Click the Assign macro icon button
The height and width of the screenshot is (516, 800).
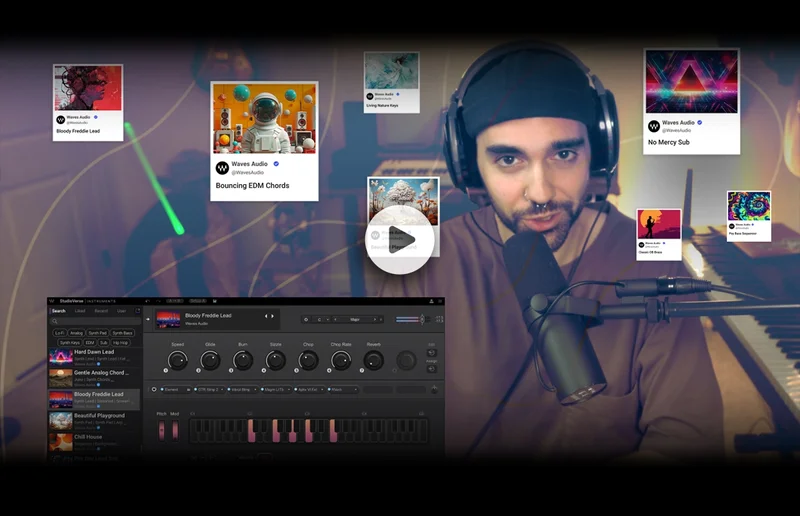click(432, 369)
